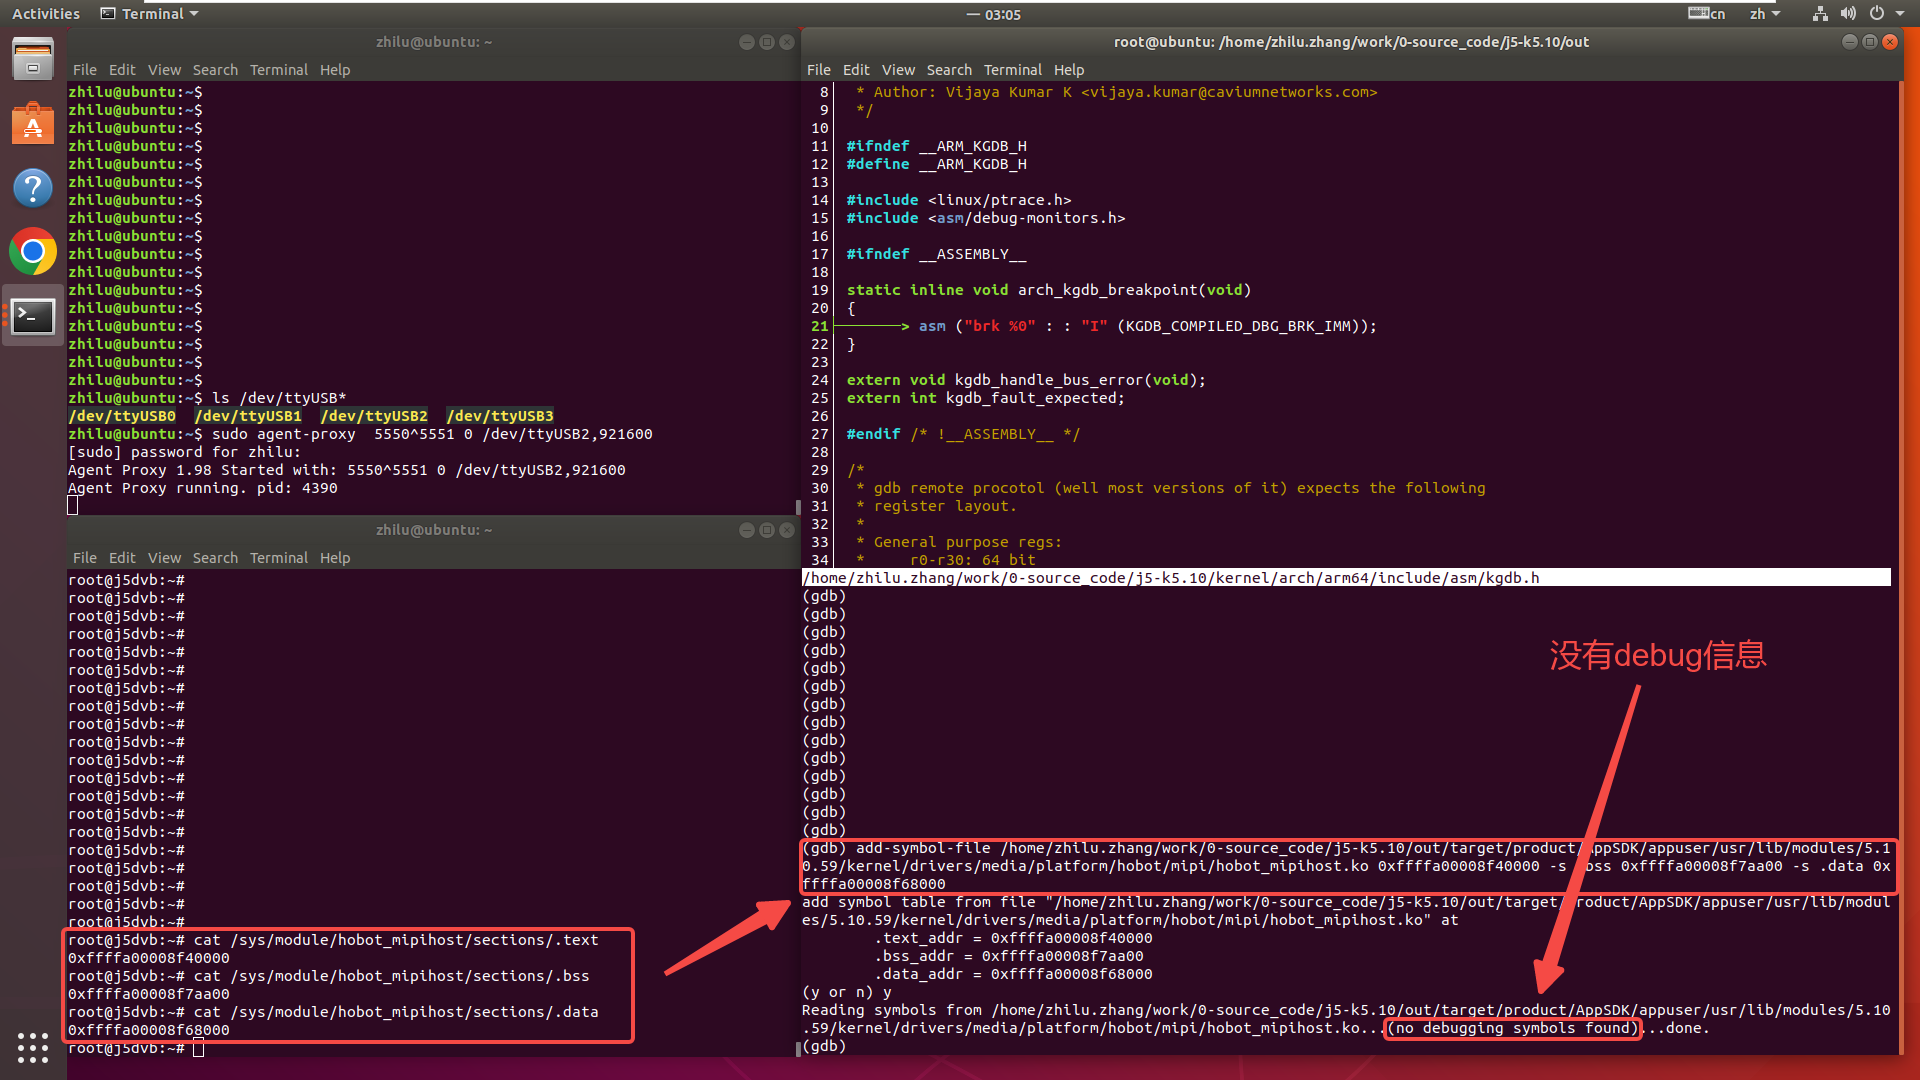Open the cn keyboard input indicator
The height and width of the screenshot is (1080, 1920).
pos(1706,14)
